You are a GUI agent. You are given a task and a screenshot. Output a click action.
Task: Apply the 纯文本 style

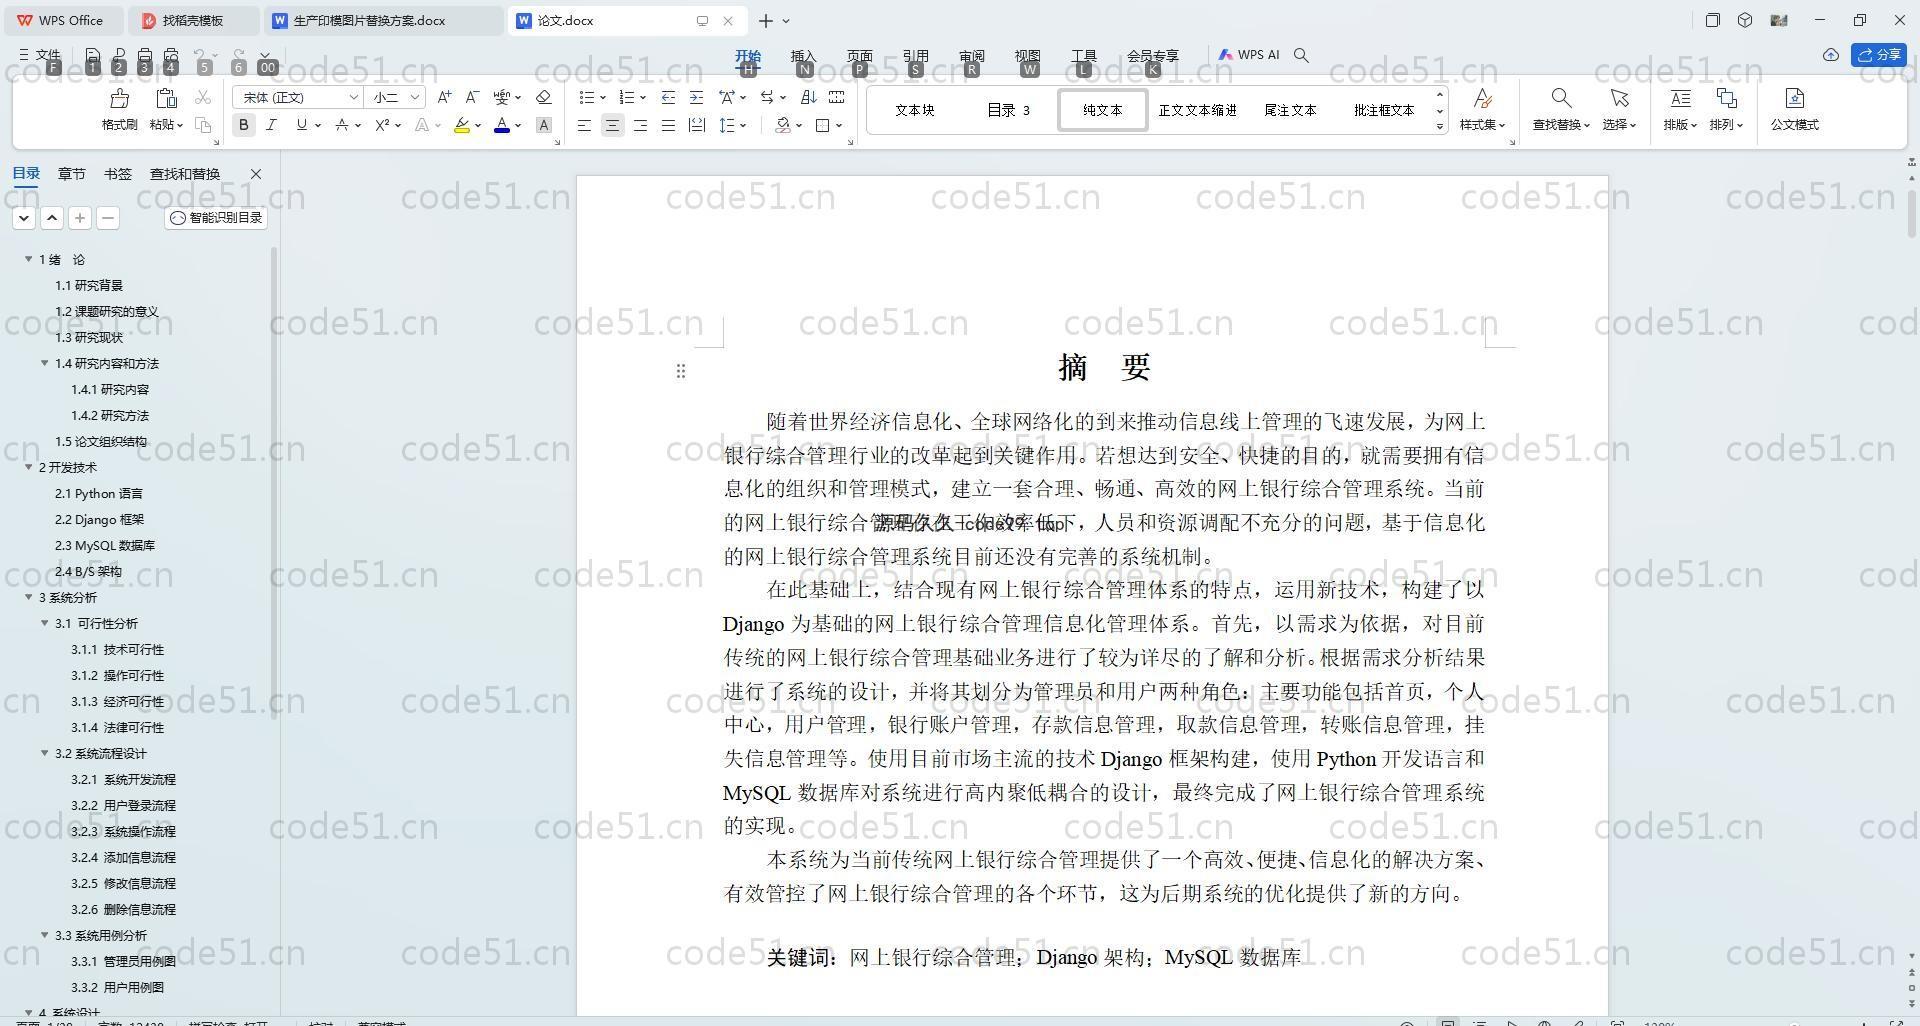pos(1102,110)
